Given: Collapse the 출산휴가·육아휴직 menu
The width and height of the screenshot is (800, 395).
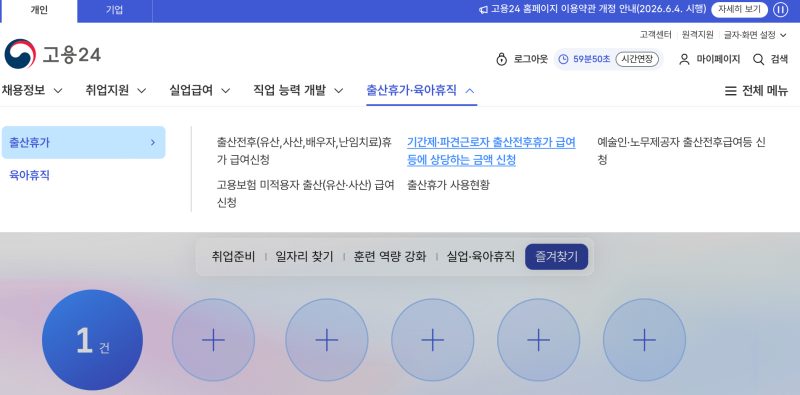Looking at the screenshot, I should [421, 91].
